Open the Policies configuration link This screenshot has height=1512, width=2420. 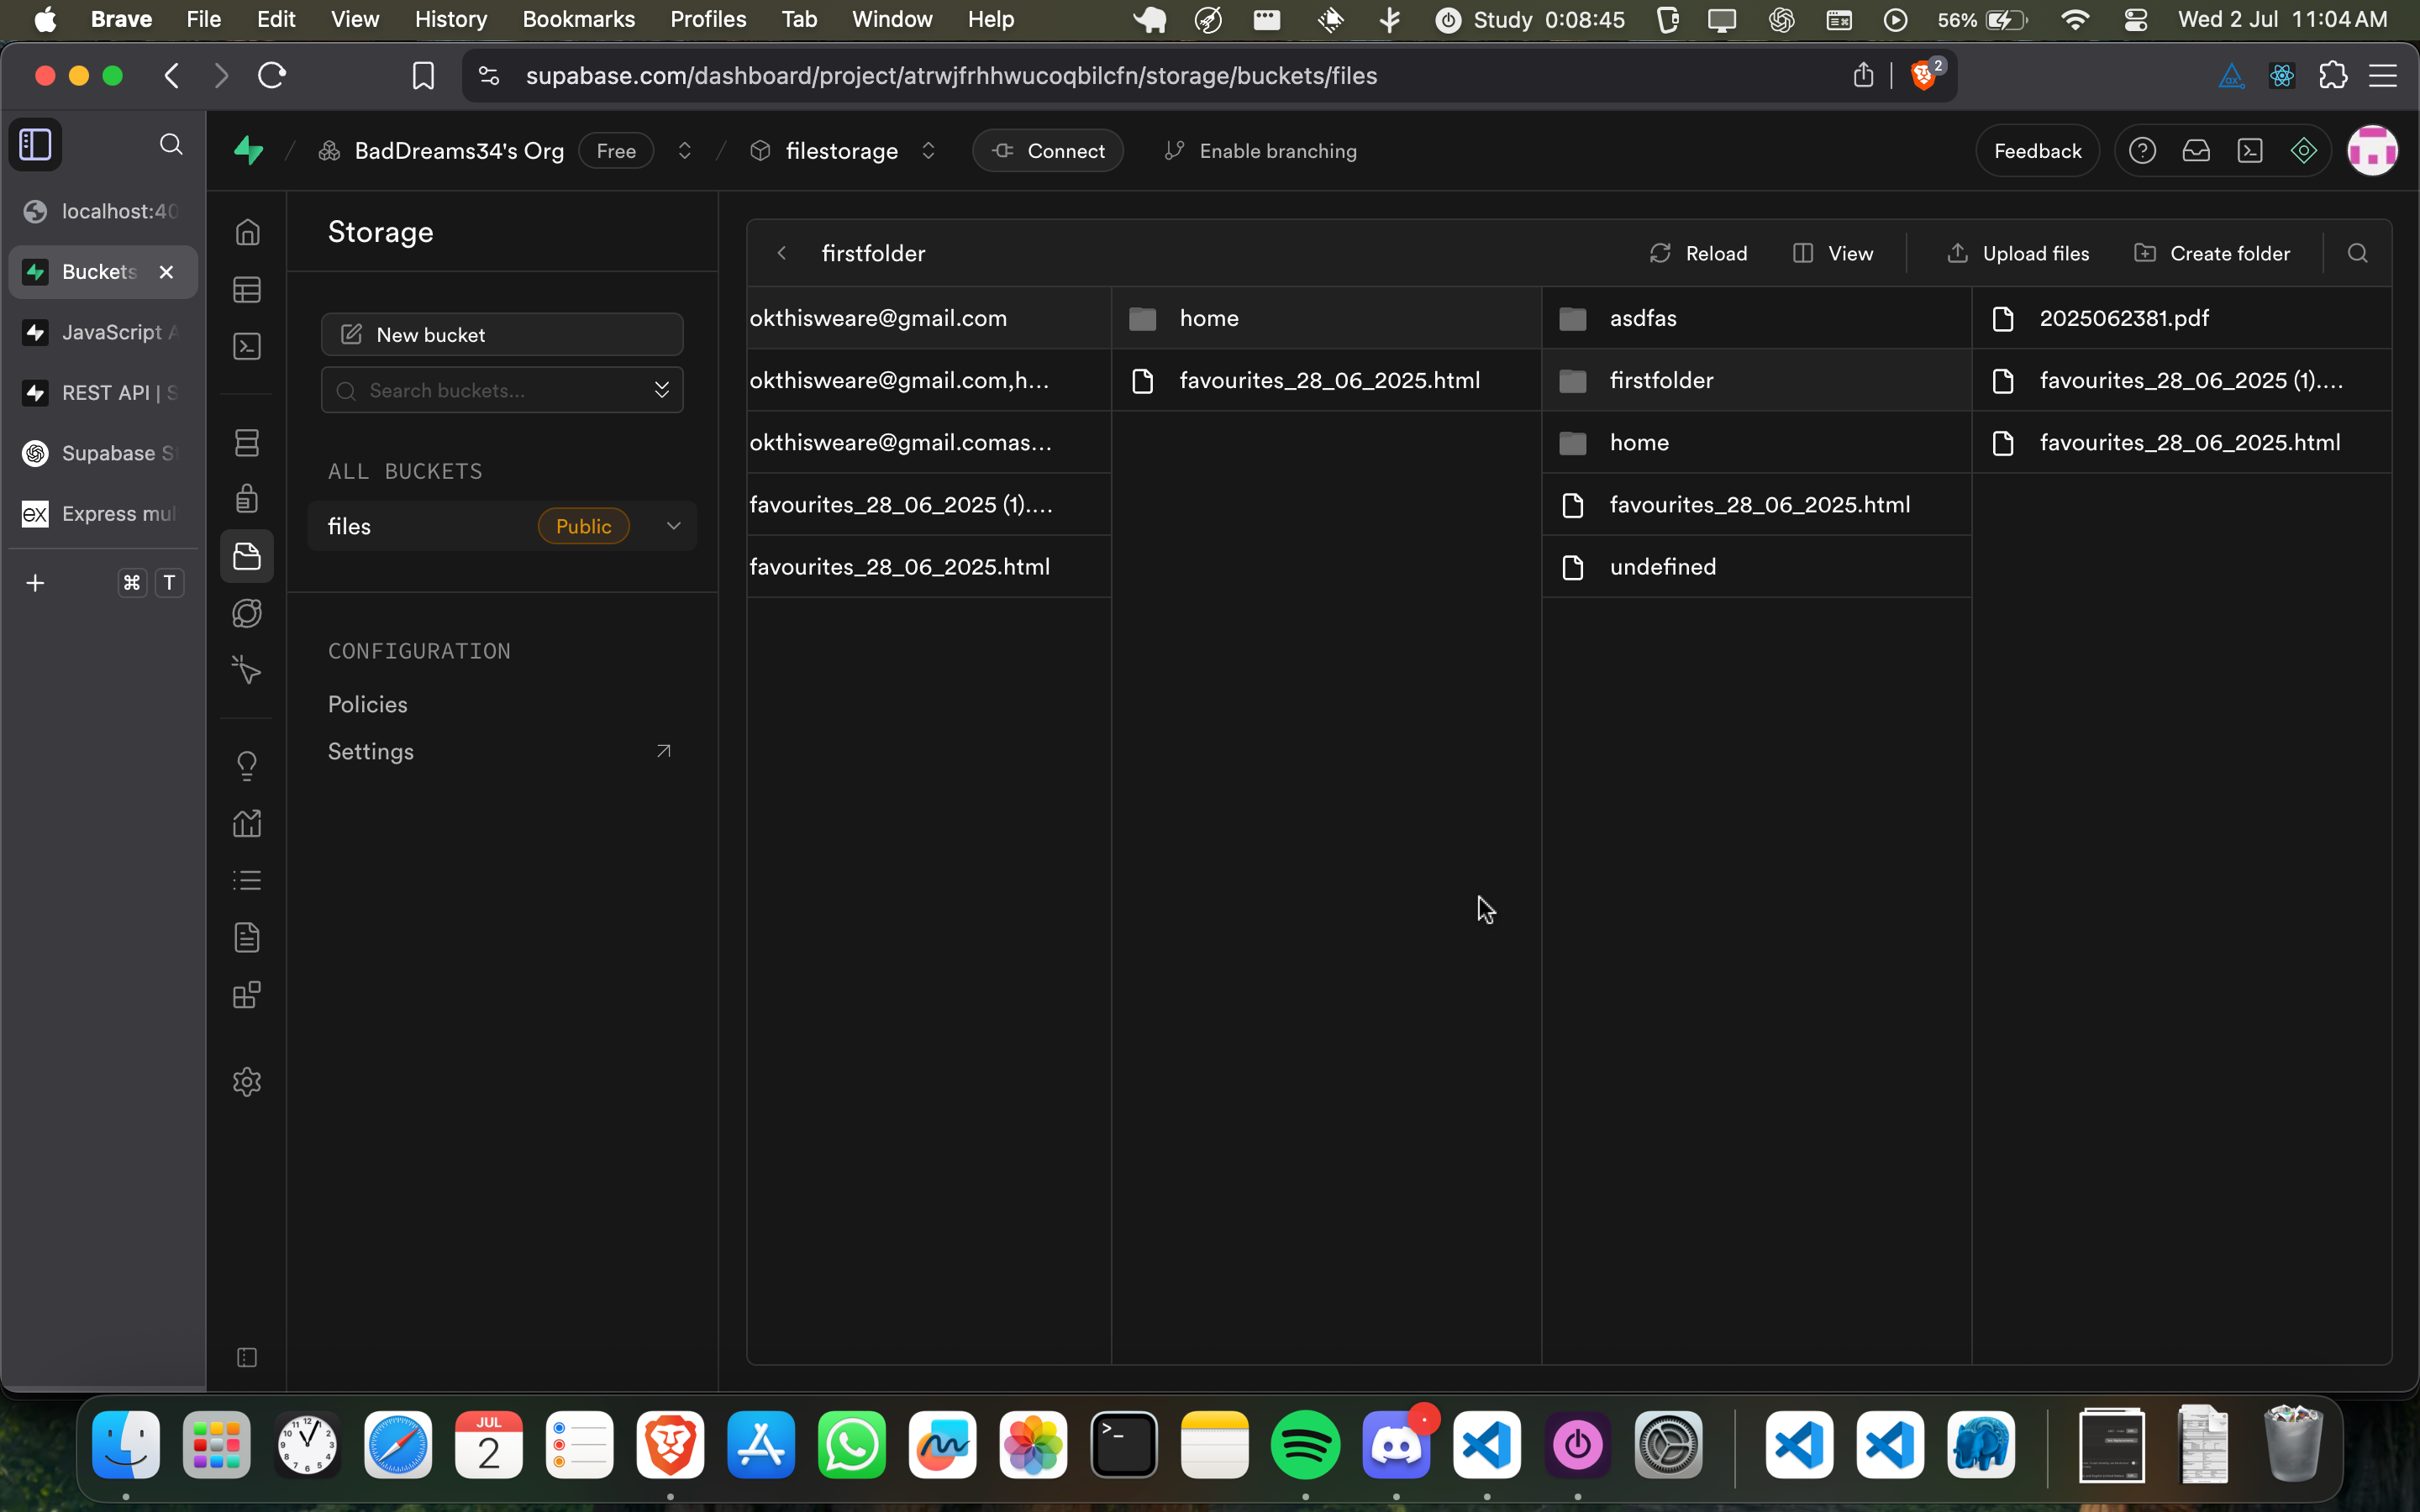click(x=368, y=704)
